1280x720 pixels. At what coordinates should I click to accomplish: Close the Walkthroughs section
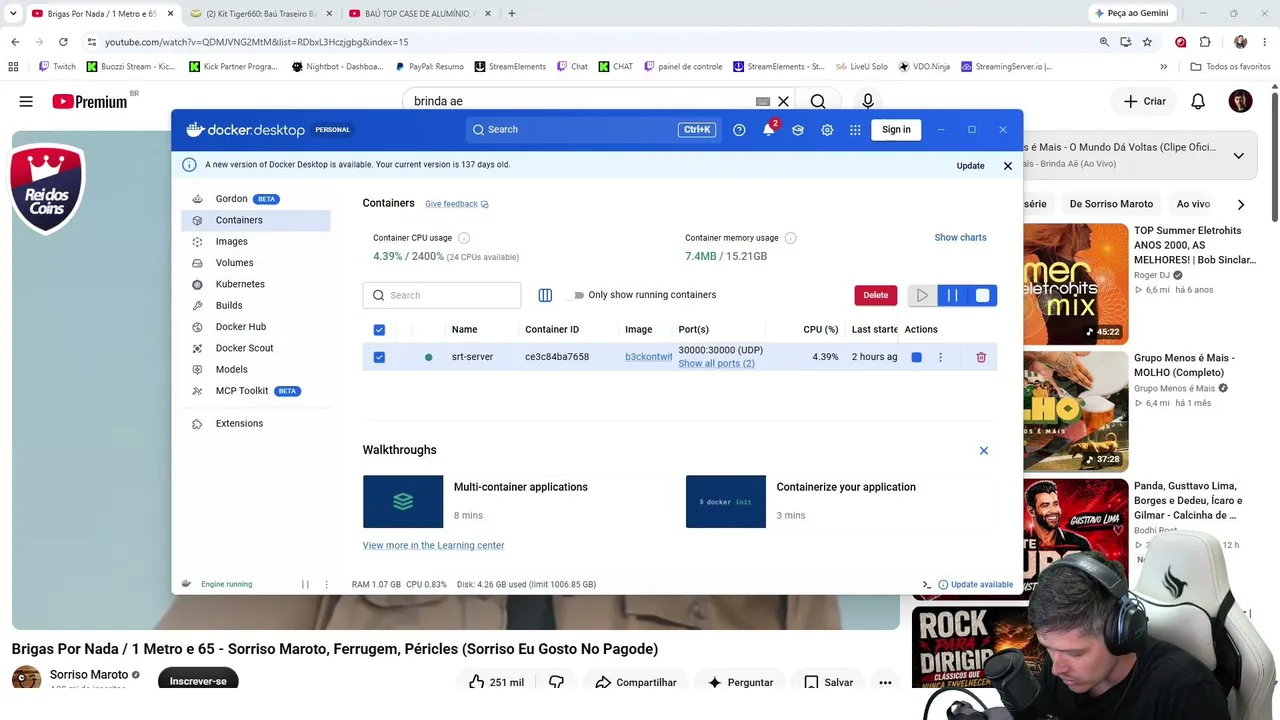pos(984,451)
